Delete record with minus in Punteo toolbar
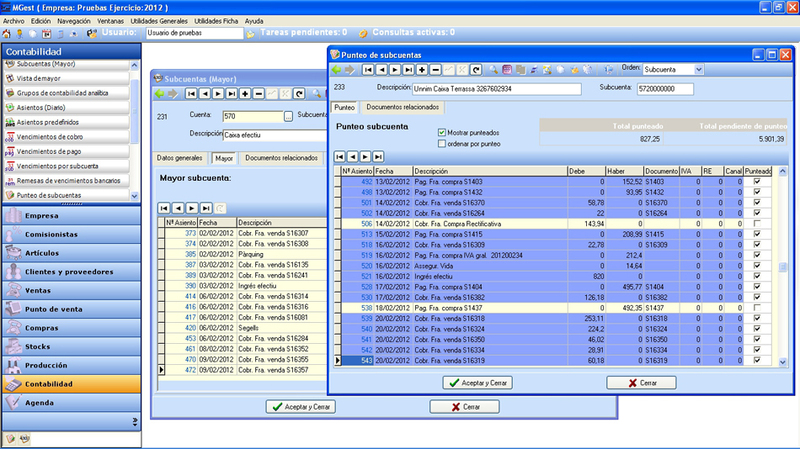 (435, 69)
